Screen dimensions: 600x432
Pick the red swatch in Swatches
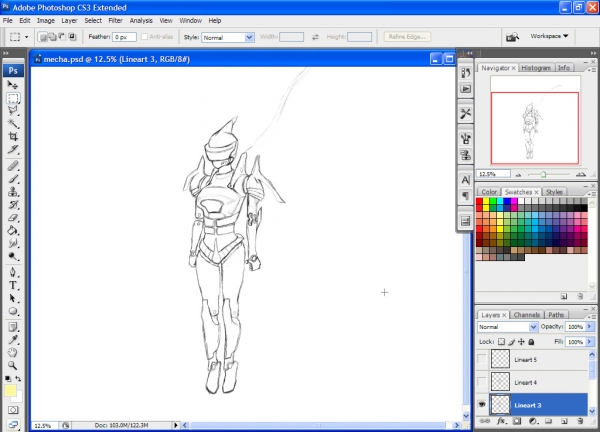coord(479,201)
